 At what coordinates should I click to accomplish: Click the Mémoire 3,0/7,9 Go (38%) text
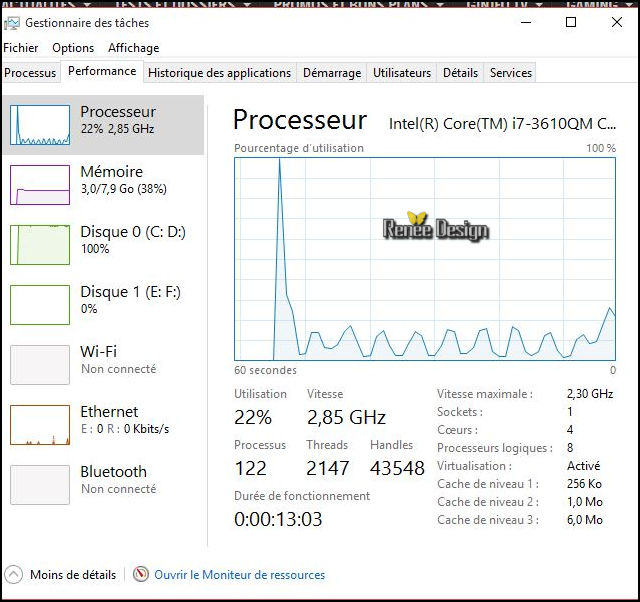[x=124, y=189]
